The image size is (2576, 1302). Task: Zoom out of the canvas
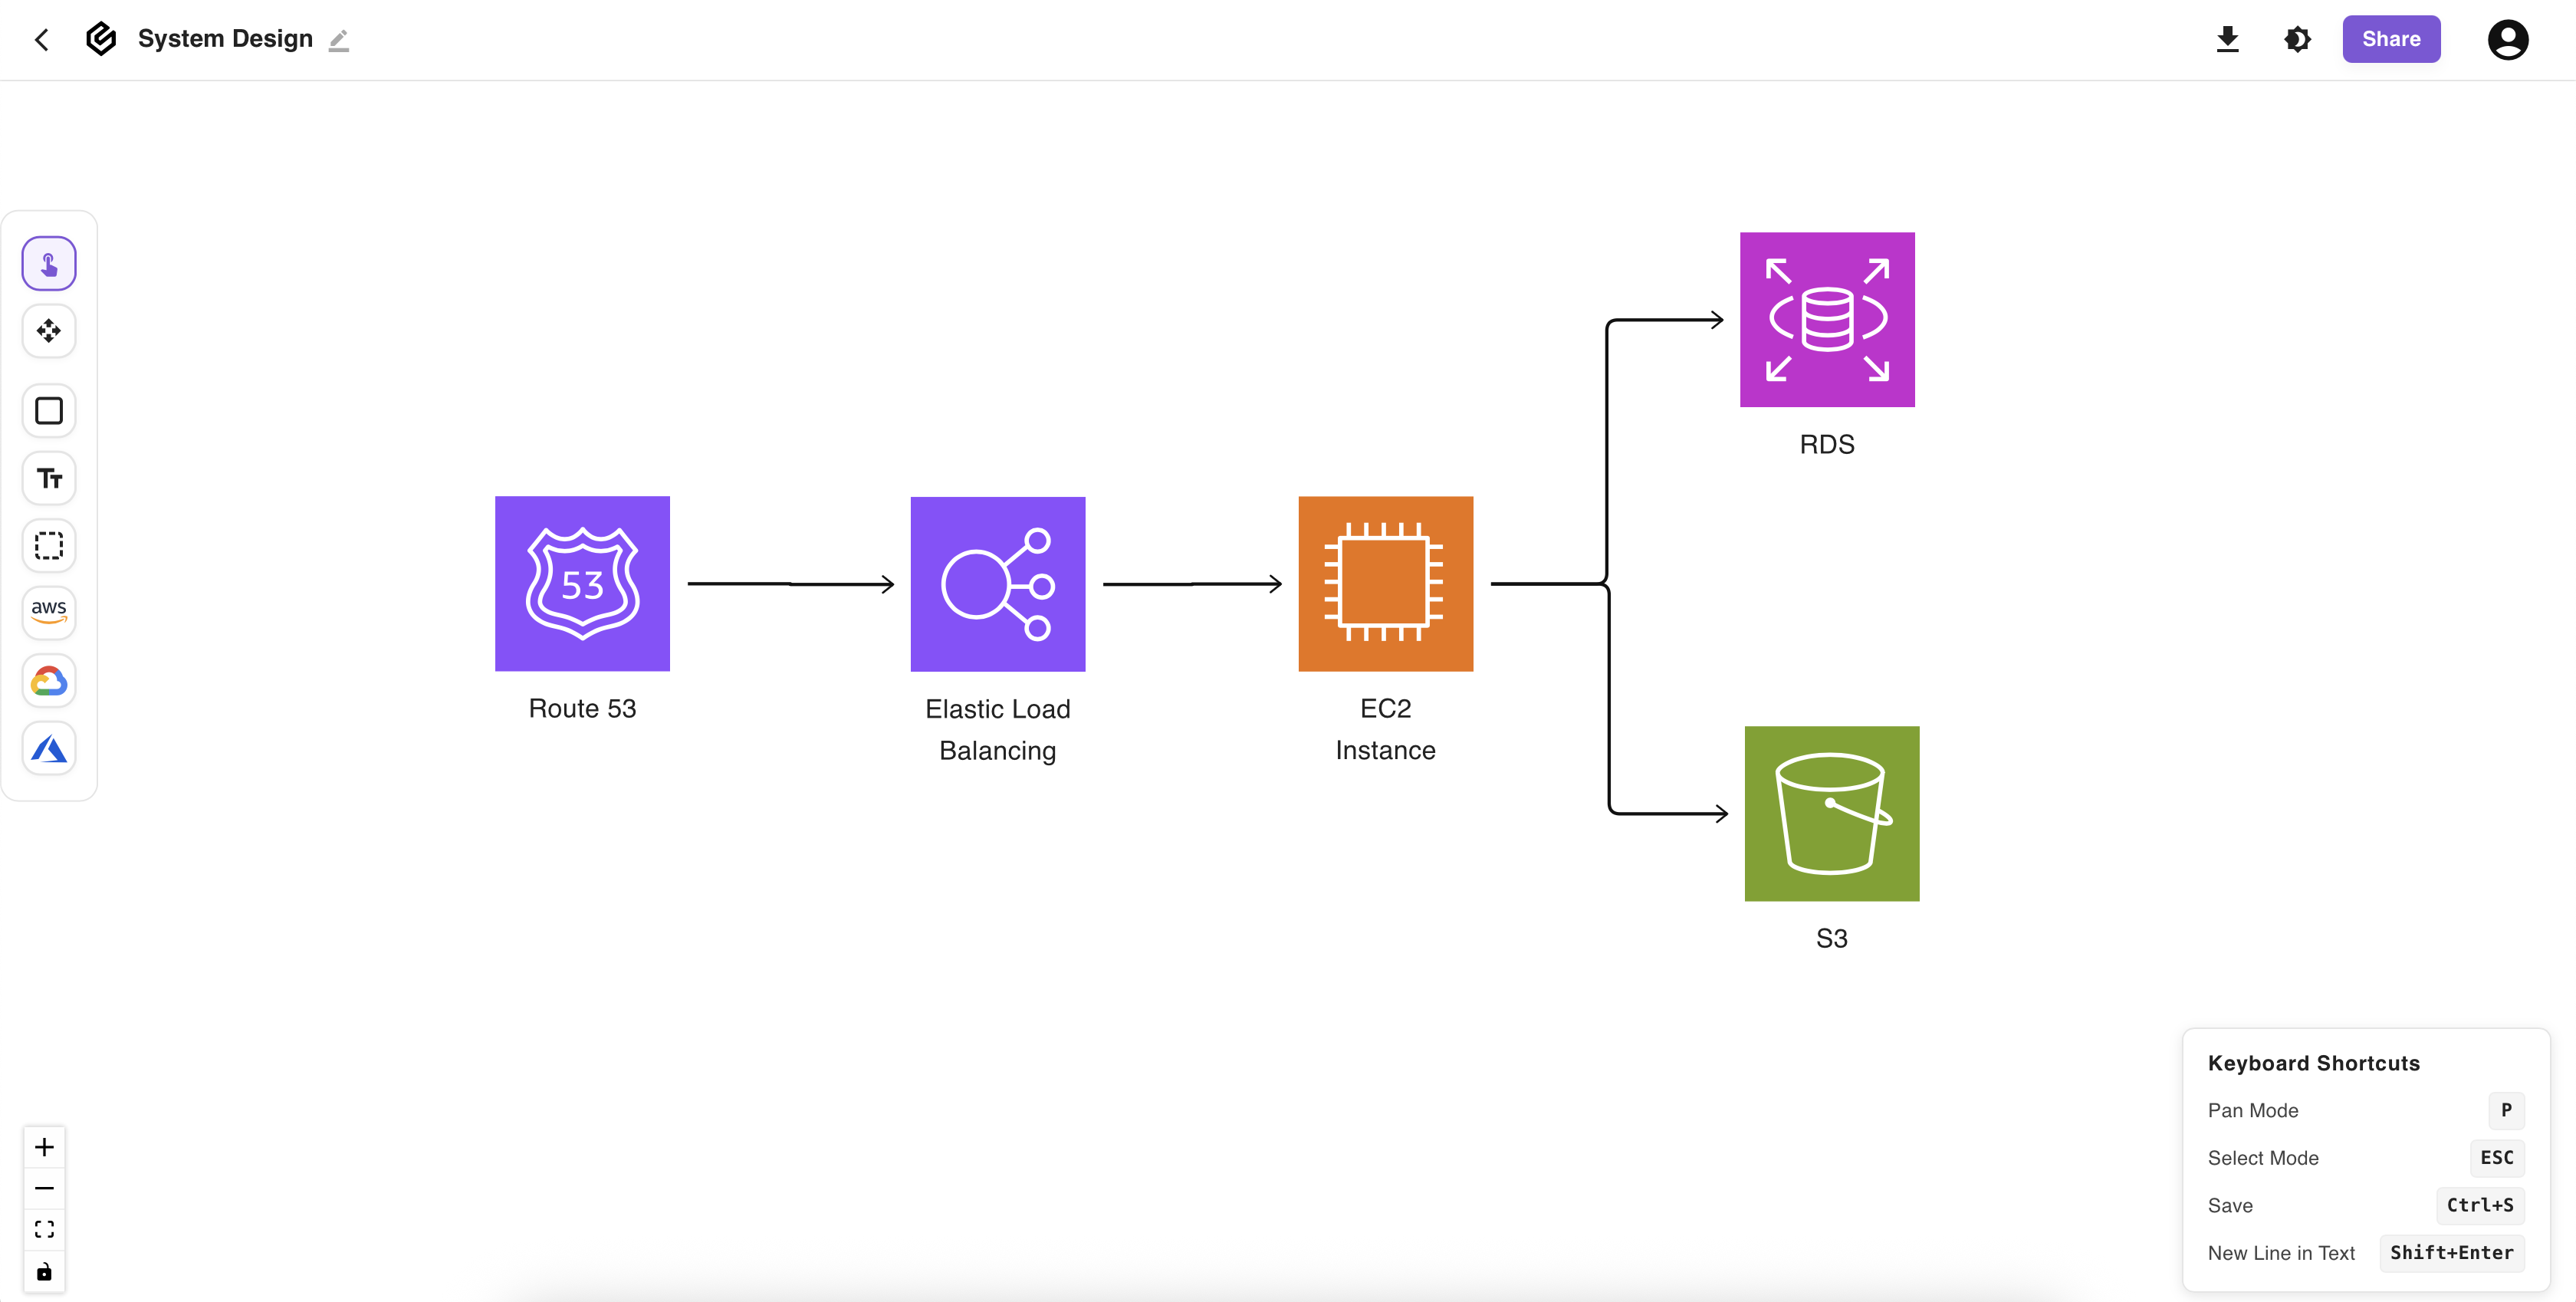(44, 1188)
